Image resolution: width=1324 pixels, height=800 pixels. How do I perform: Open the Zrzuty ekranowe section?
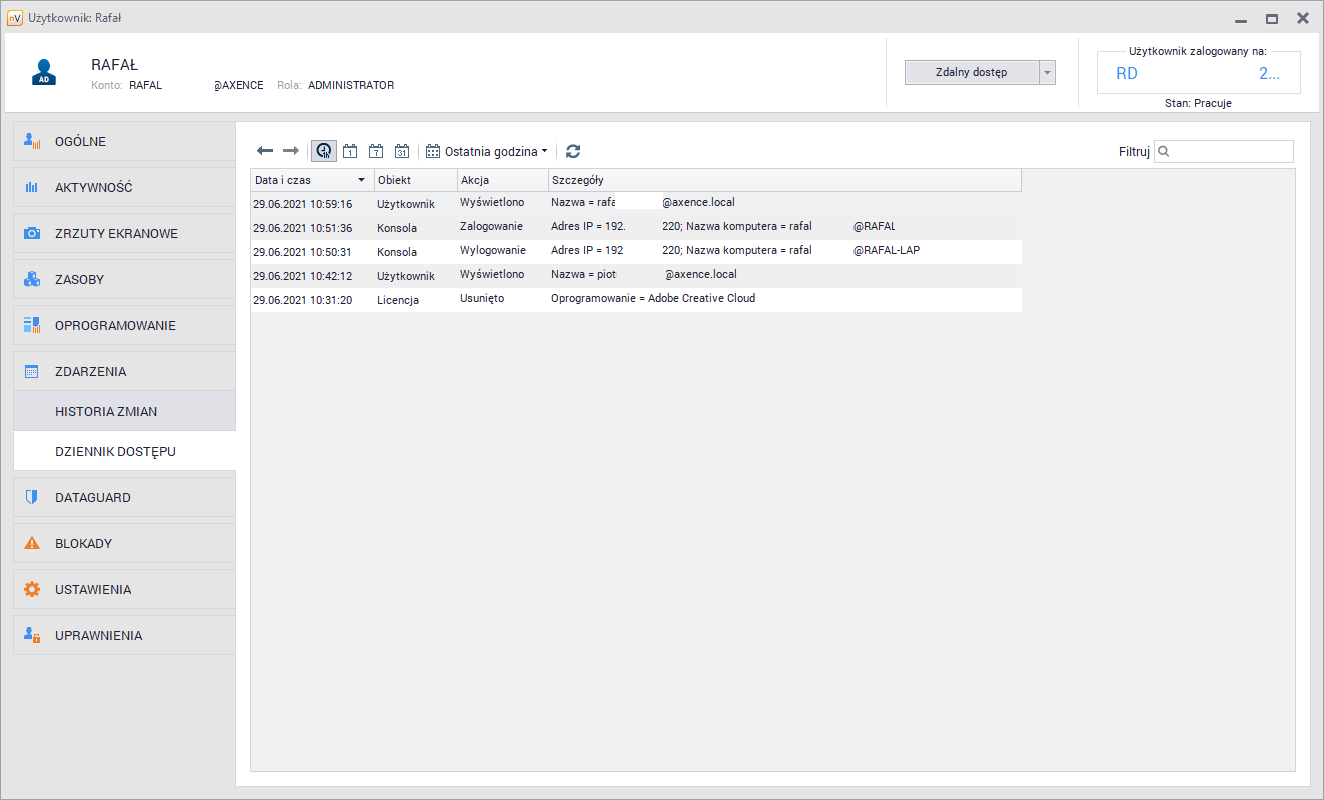[x=116, y=233]
